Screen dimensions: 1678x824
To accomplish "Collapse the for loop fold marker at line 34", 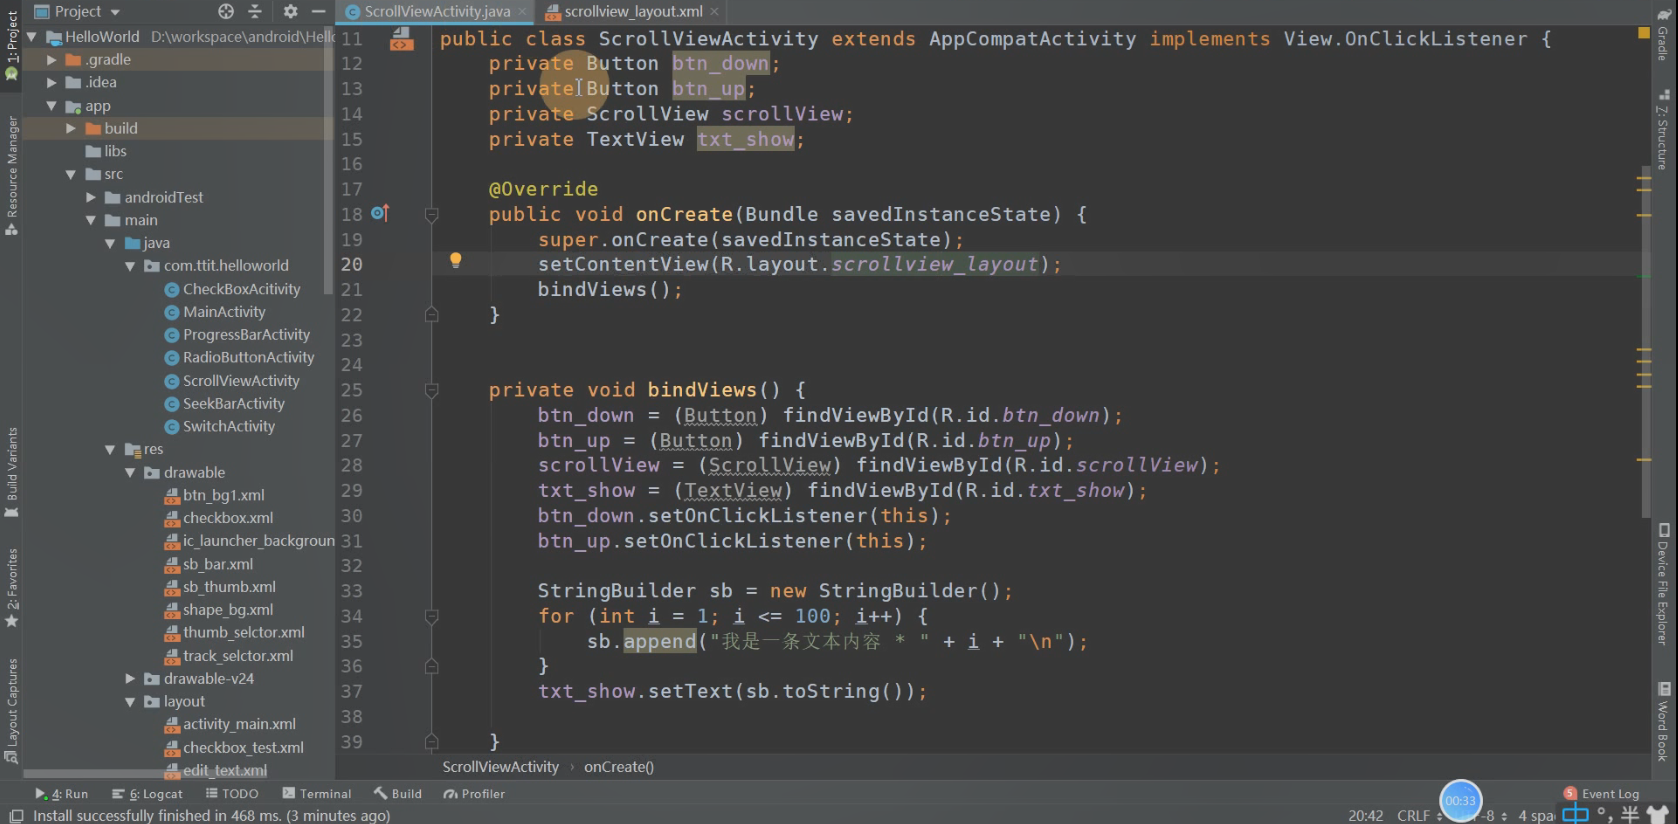I will click(x=432, y=616).
